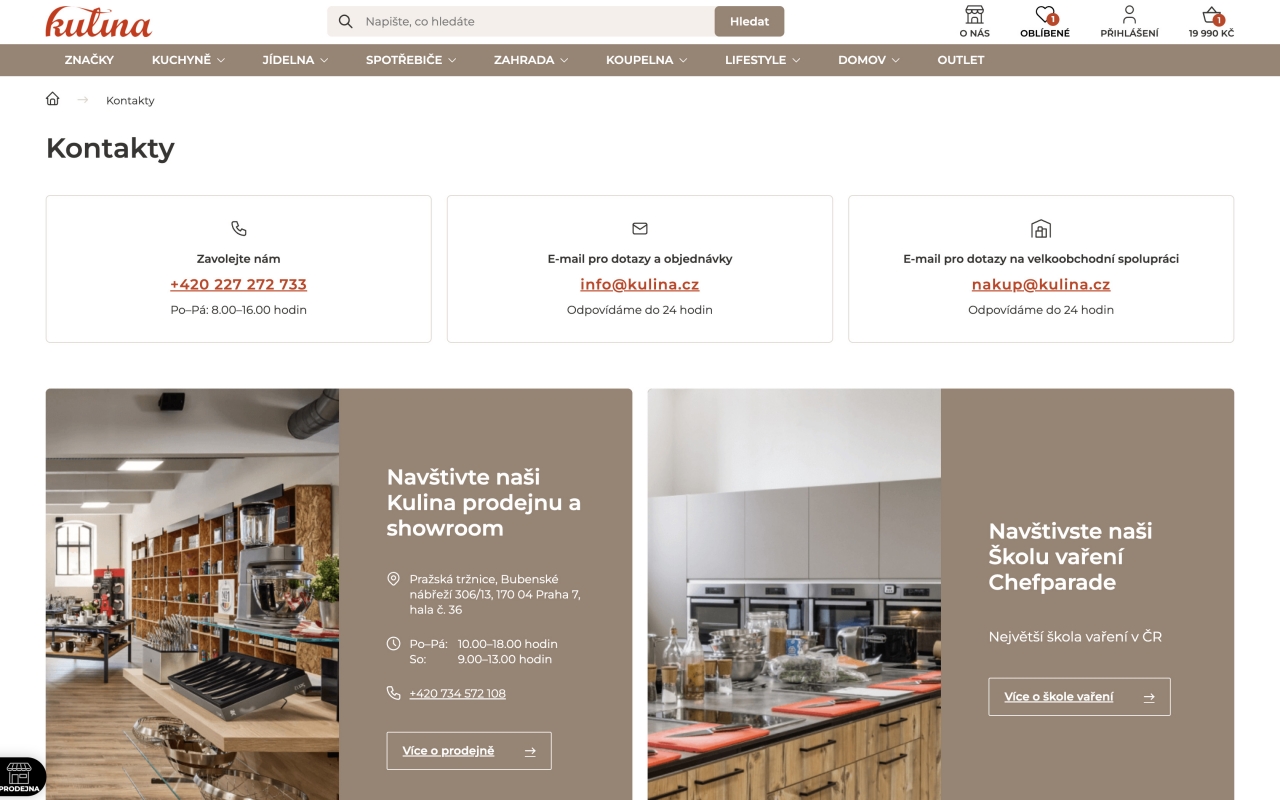Image resolution: width=1280 pixels, height=800 pixels.
Task: Click the Hledat search button
Action: point(749,21)
